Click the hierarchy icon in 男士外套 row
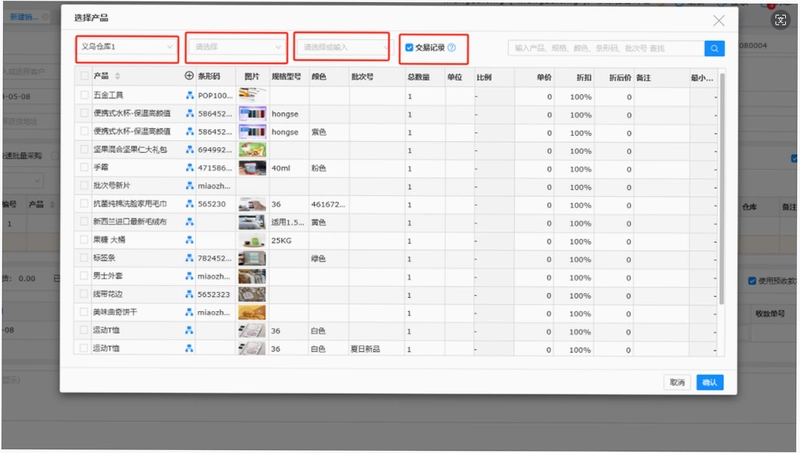Viewport: 800px width, 453px height. point(189,276)
